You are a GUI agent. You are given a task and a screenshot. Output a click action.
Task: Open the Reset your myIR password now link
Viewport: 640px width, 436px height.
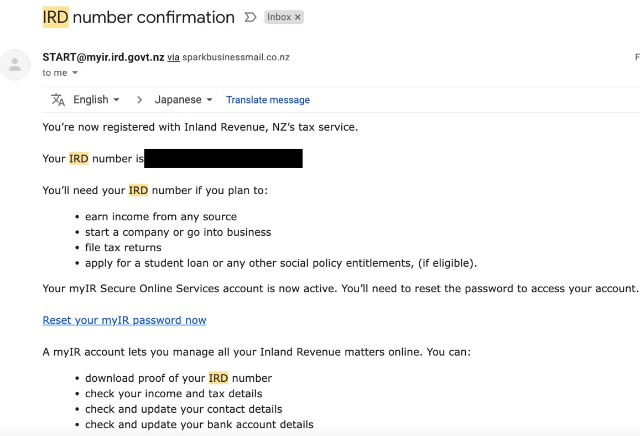(x=124, y=320)
